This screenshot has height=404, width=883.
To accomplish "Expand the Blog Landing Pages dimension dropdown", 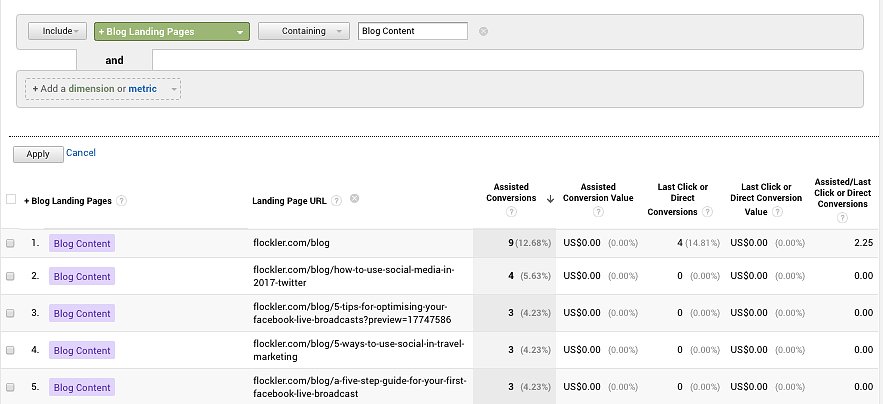I will [172, 32].
